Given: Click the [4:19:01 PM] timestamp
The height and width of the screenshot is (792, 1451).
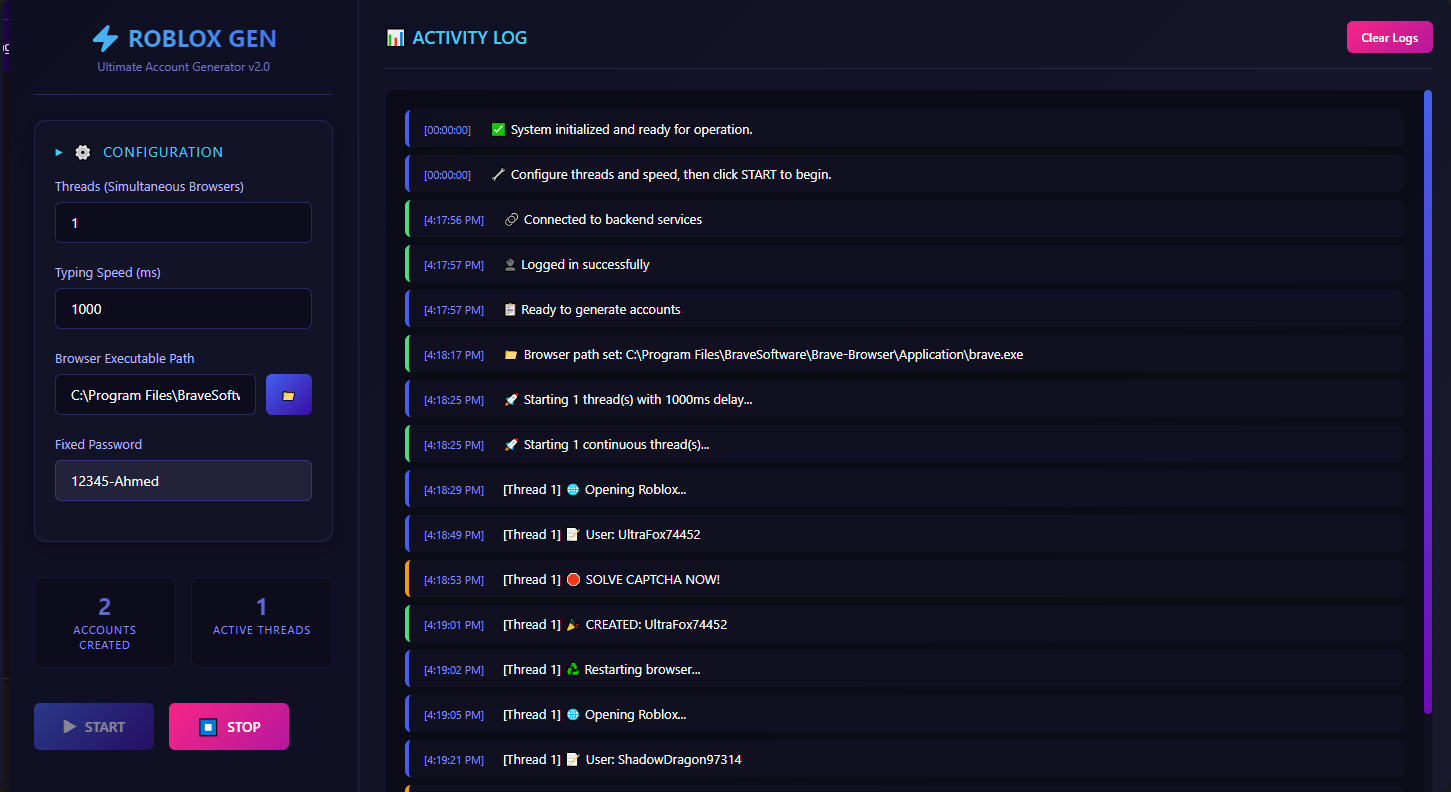Looking at the screenshot, I should [x=454, y=625].
